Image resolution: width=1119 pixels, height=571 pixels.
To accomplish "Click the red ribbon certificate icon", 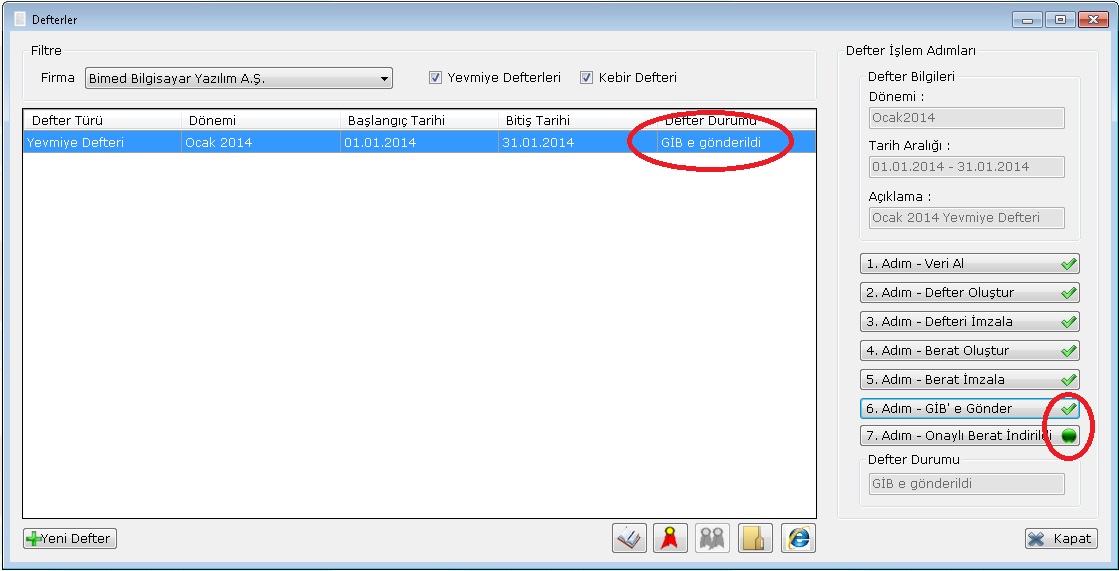I will (670, 538).
